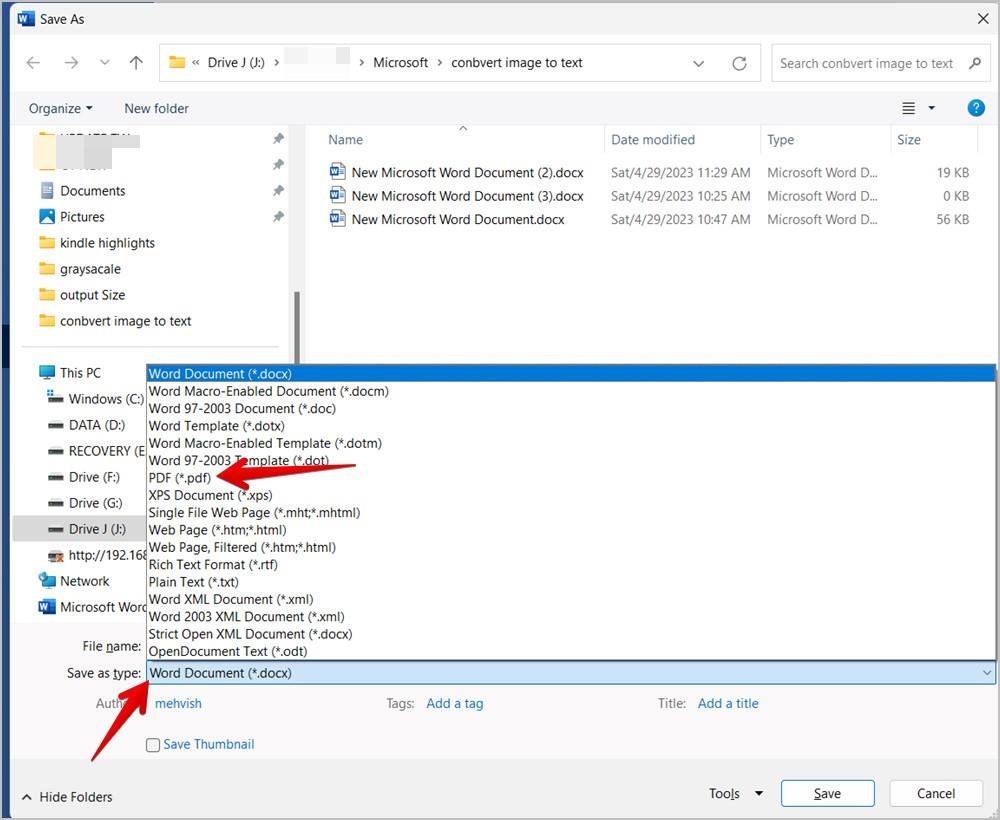Click the search magnifier icon

click(974, 63)
